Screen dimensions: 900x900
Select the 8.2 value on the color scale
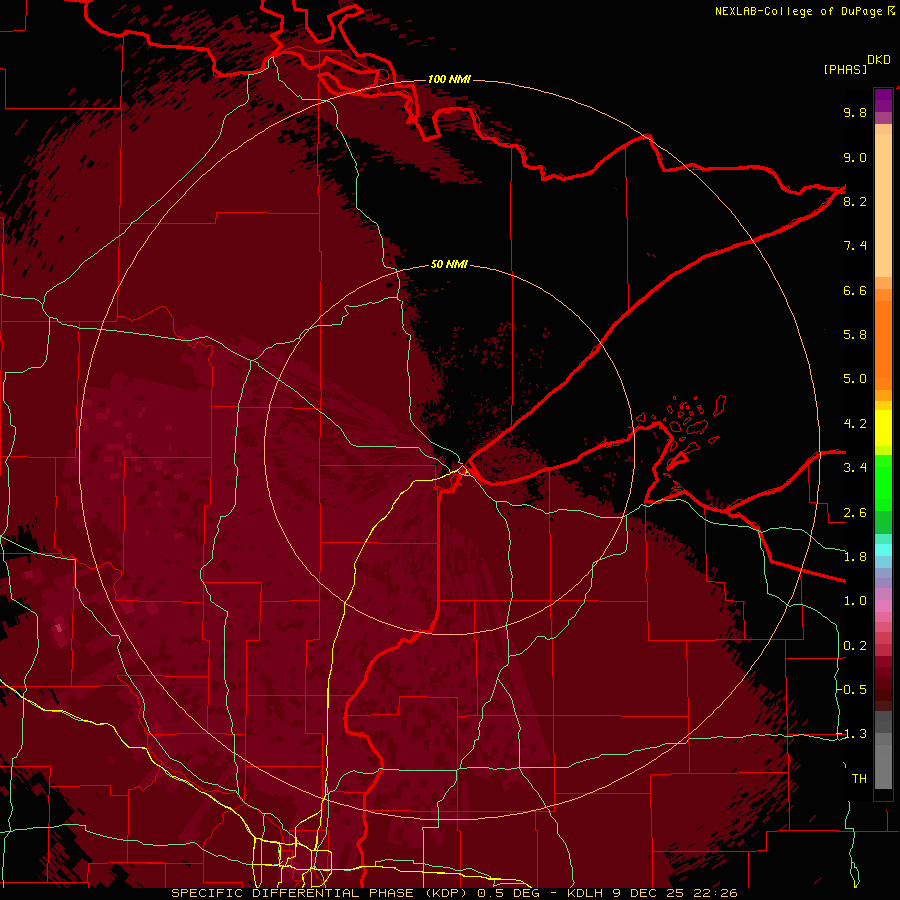tap(855, 201)
